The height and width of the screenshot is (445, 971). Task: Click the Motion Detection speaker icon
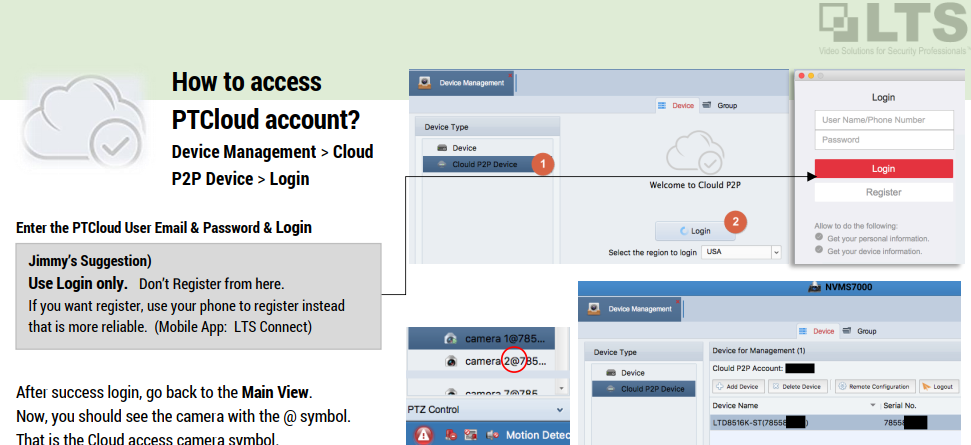click(x=492, y=435)
